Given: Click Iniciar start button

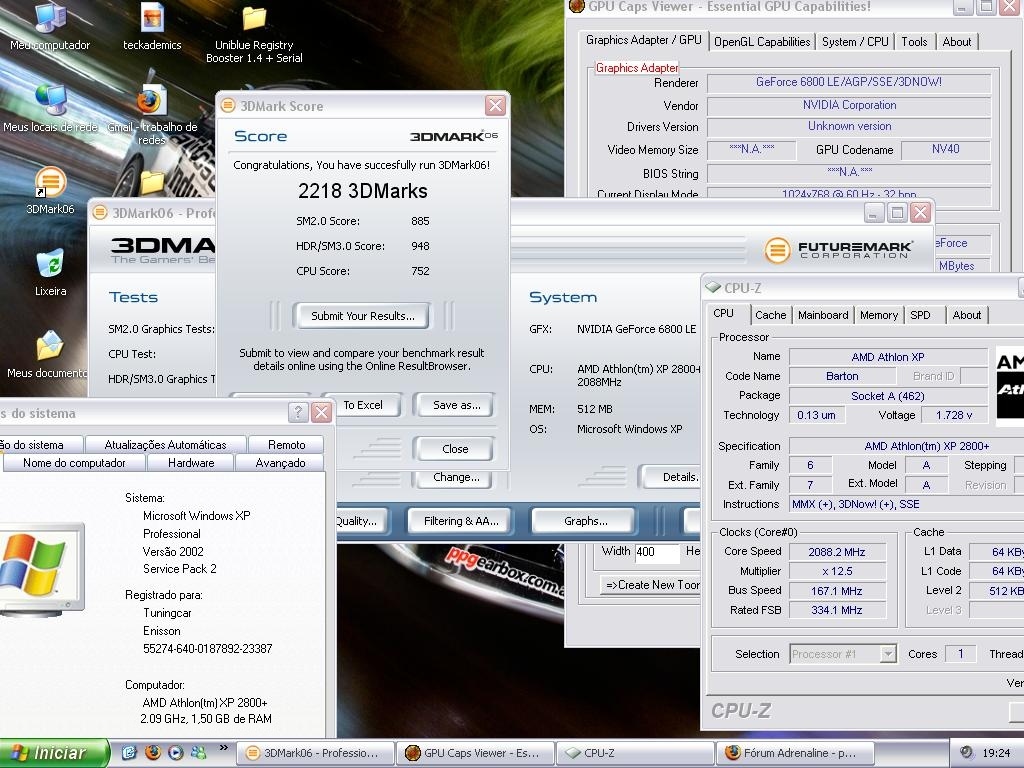Looking at the screenshot, I should point(54,753).
